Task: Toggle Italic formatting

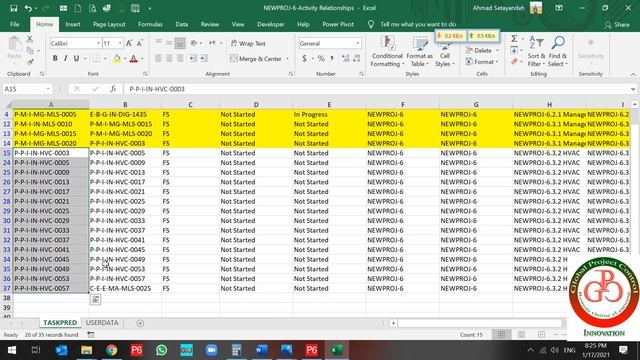Action: 65,59
